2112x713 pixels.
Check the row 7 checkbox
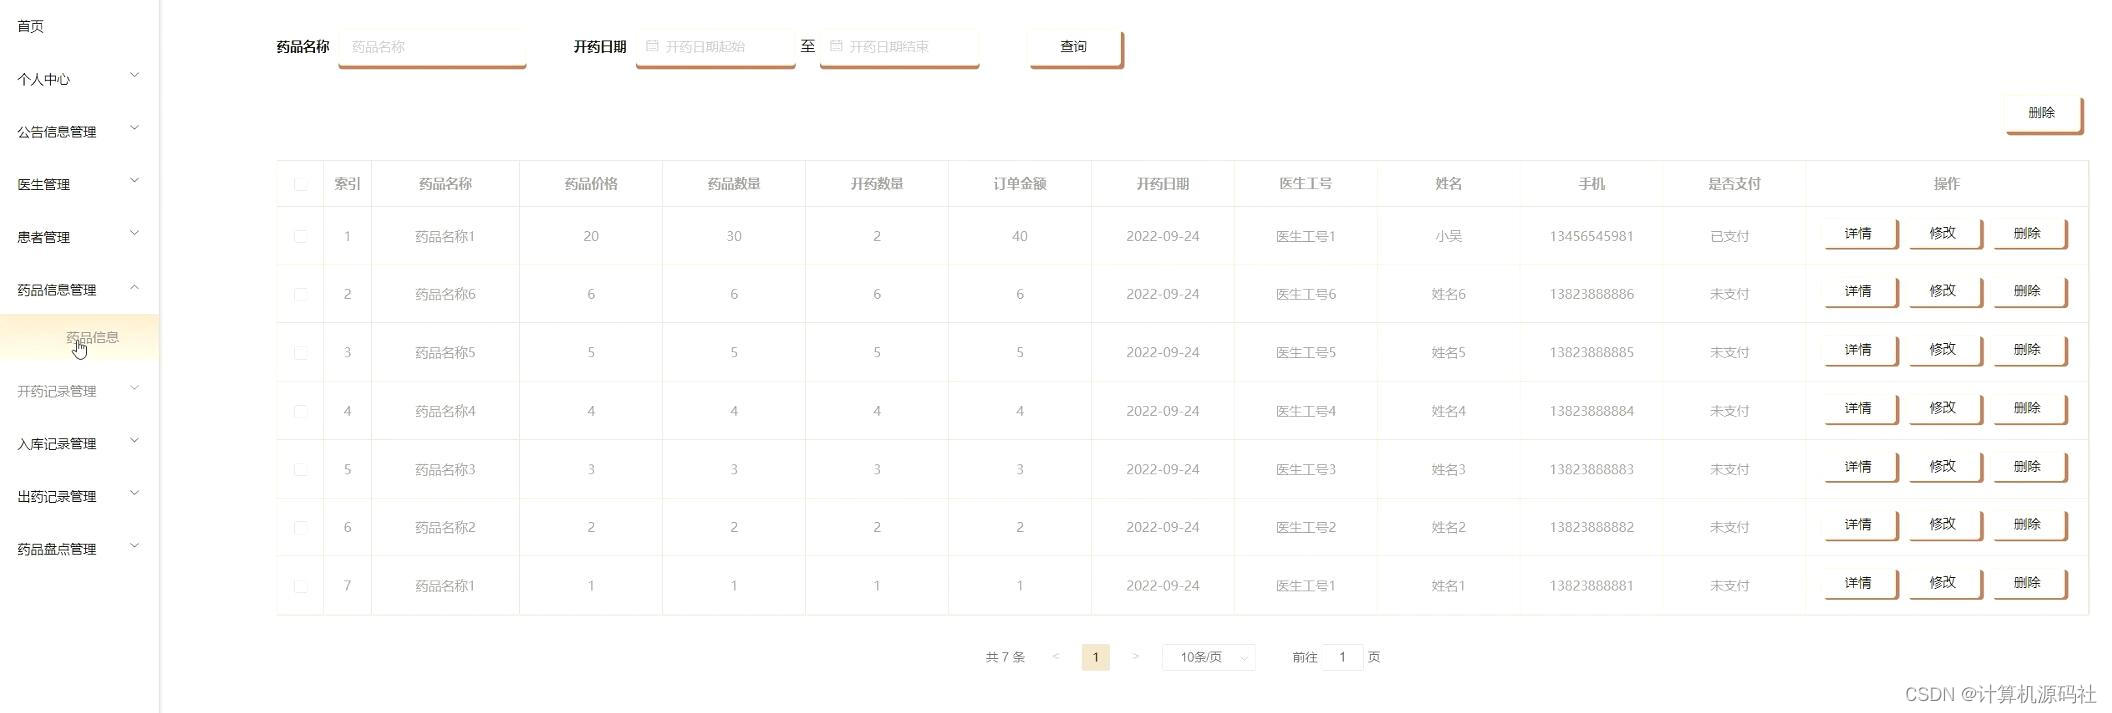click(x=300, y=586)
